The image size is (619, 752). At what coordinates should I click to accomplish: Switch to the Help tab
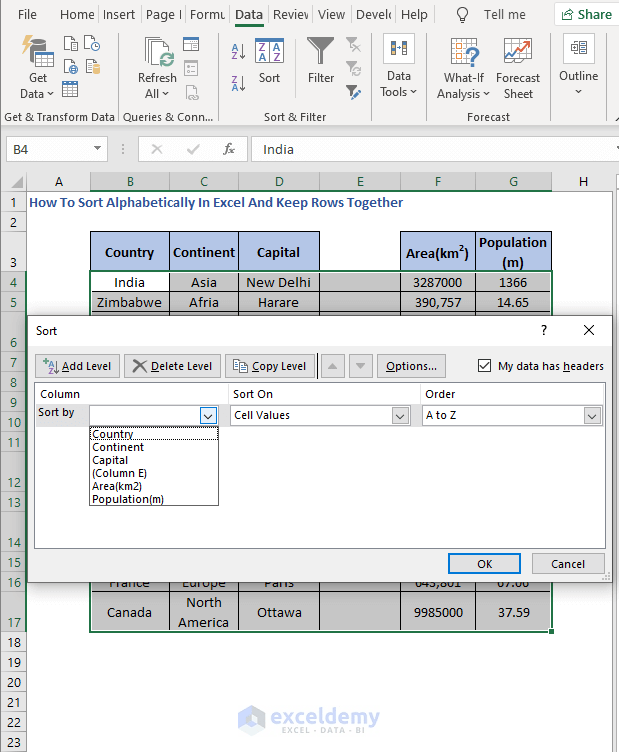point(414,15)
